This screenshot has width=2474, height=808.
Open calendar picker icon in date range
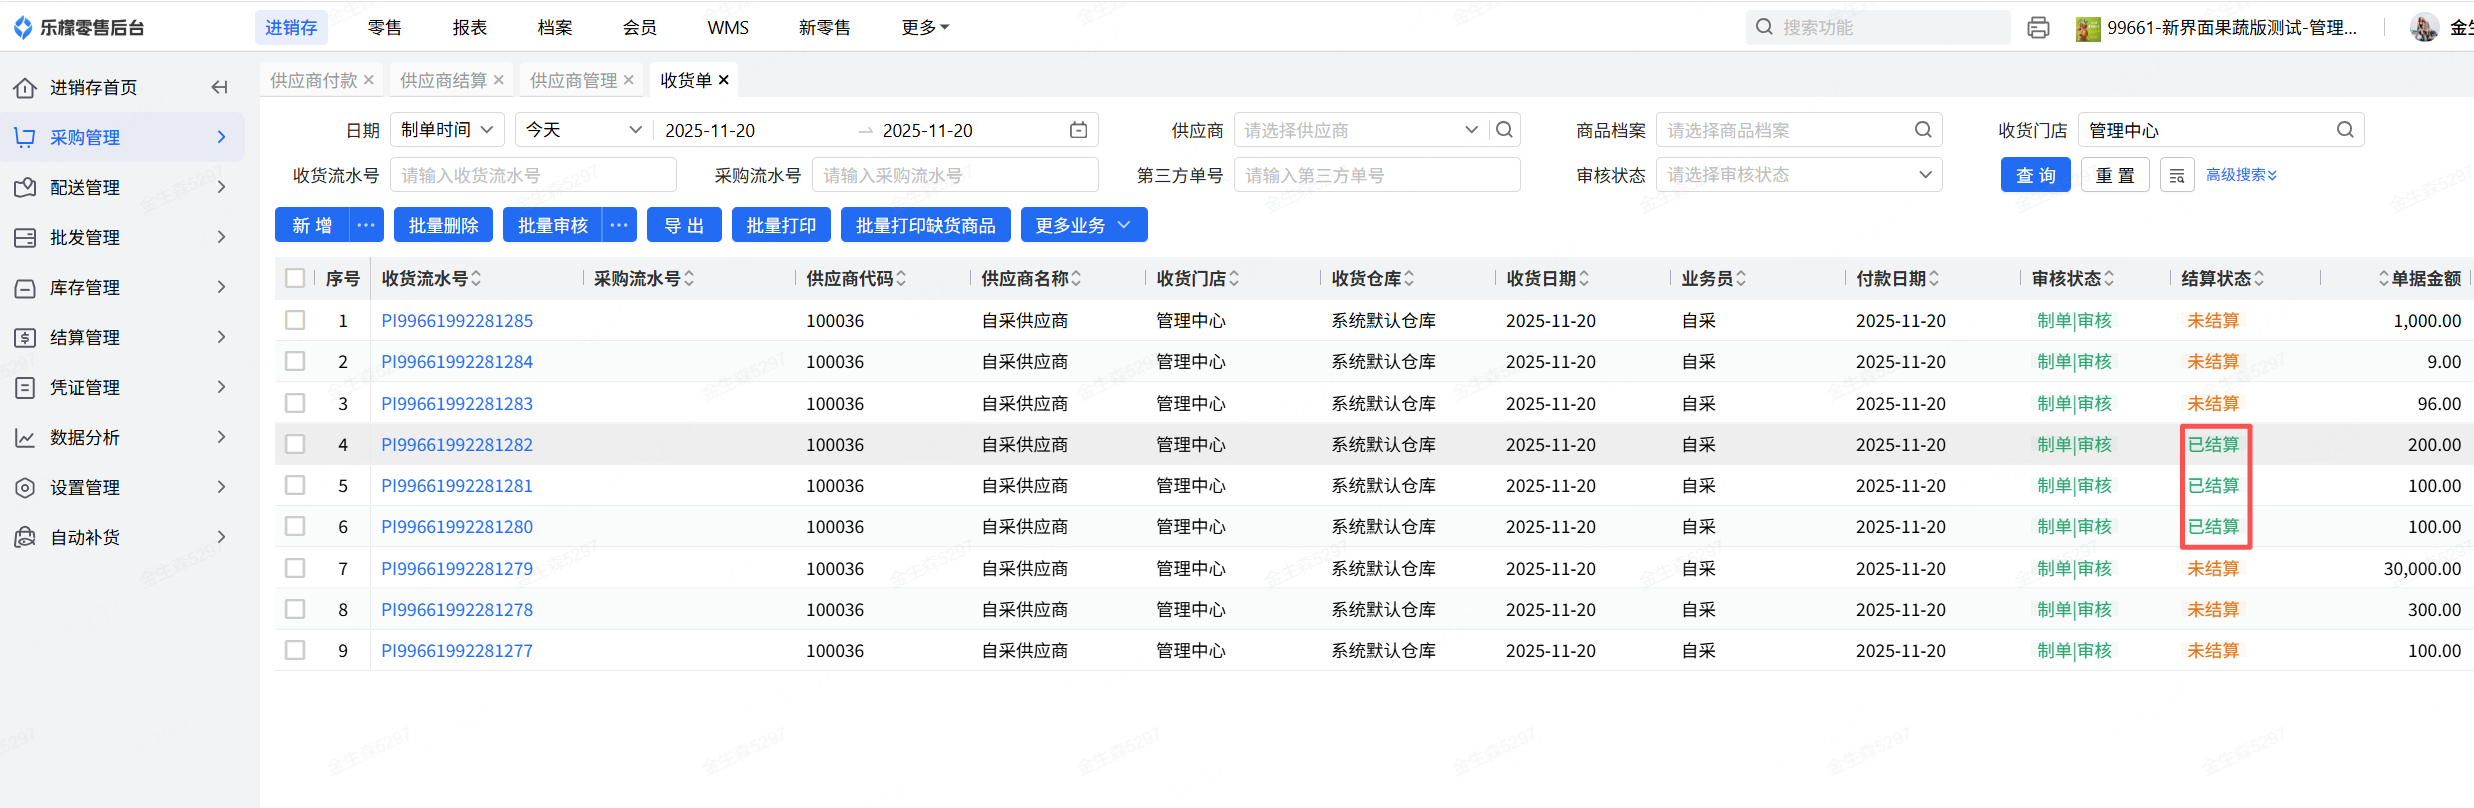(1078, 130)
